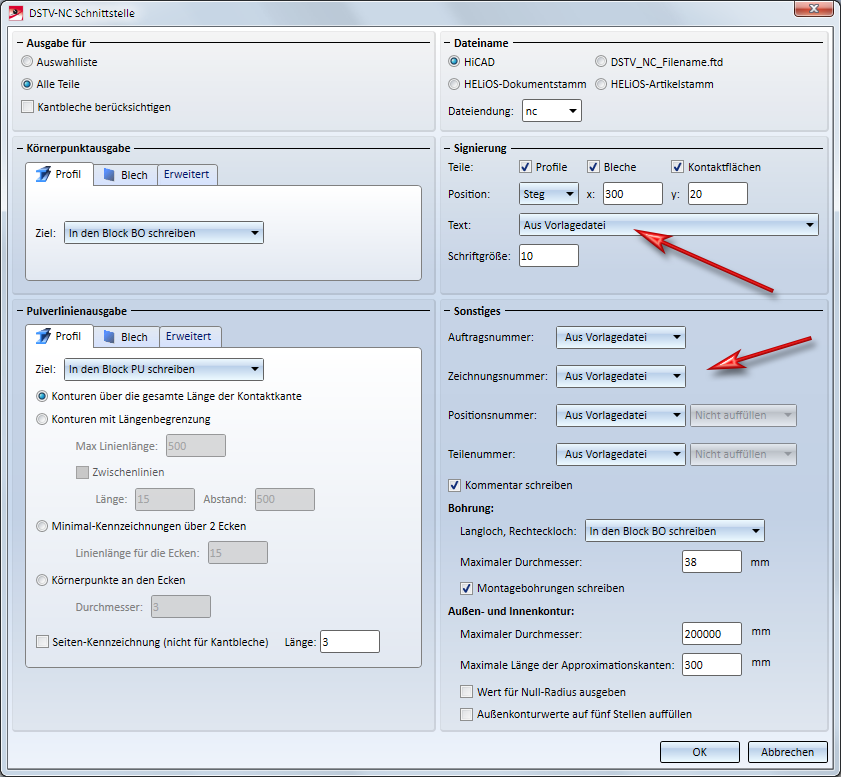Open the Dateiendung dropdown
Image resolution: width=841 pixels, height=777 pixels.
click(x=551, y=111)
